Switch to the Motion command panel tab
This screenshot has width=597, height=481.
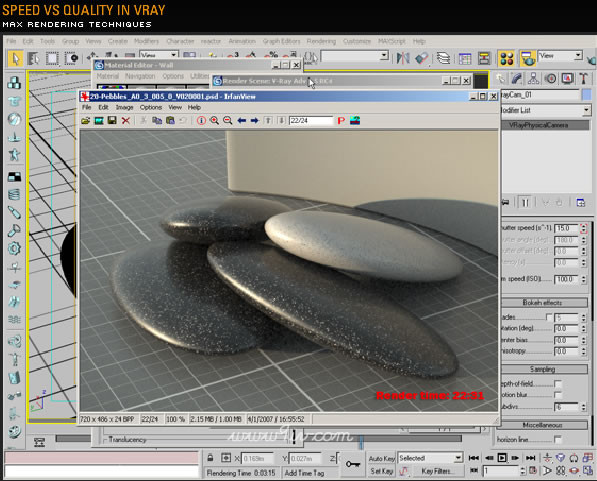coord(551,78)
